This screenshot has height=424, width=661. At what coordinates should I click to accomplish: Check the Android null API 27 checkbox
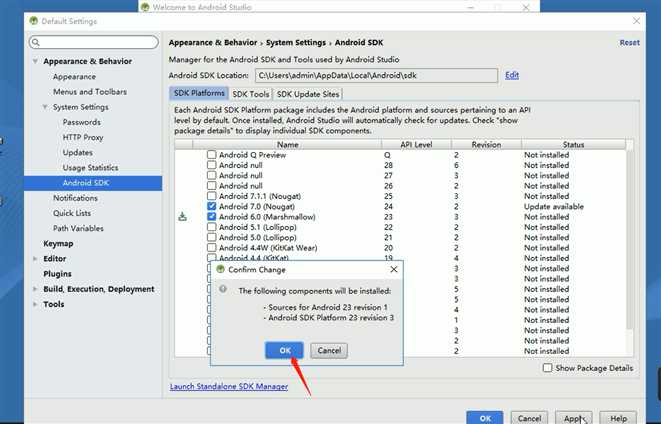point(212,175)
